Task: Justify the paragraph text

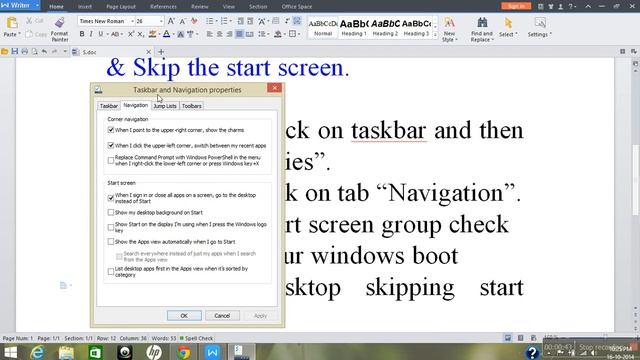Action: coord(239,34)
